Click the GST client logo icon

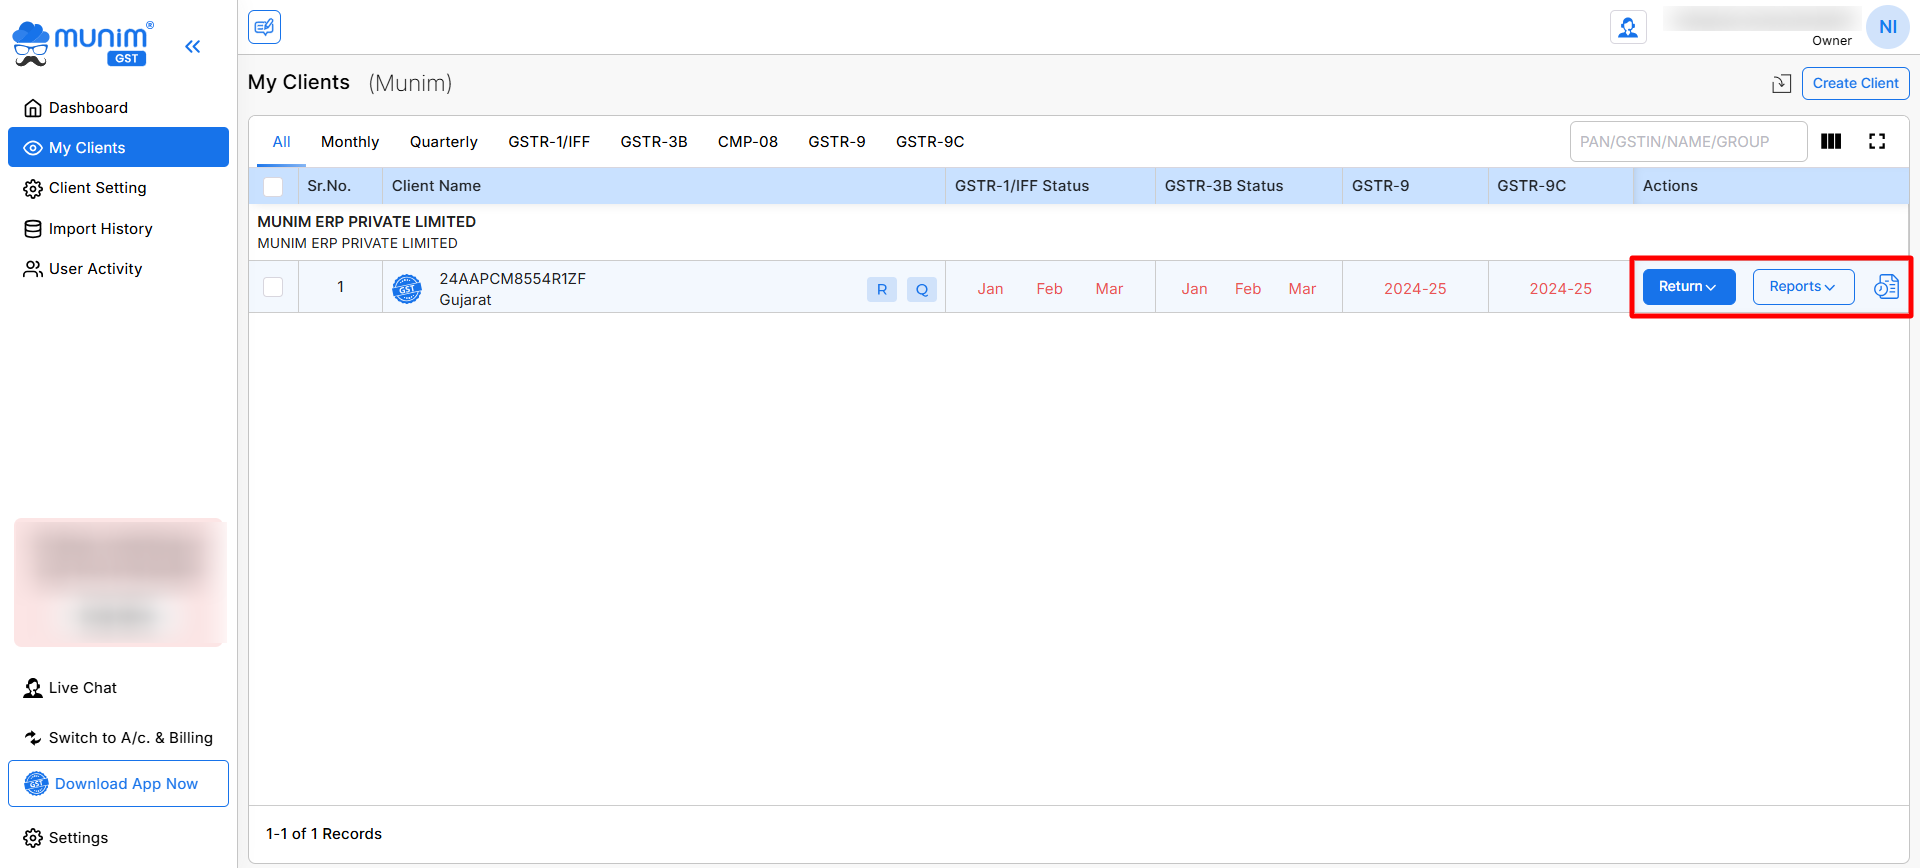coord(407,289)
